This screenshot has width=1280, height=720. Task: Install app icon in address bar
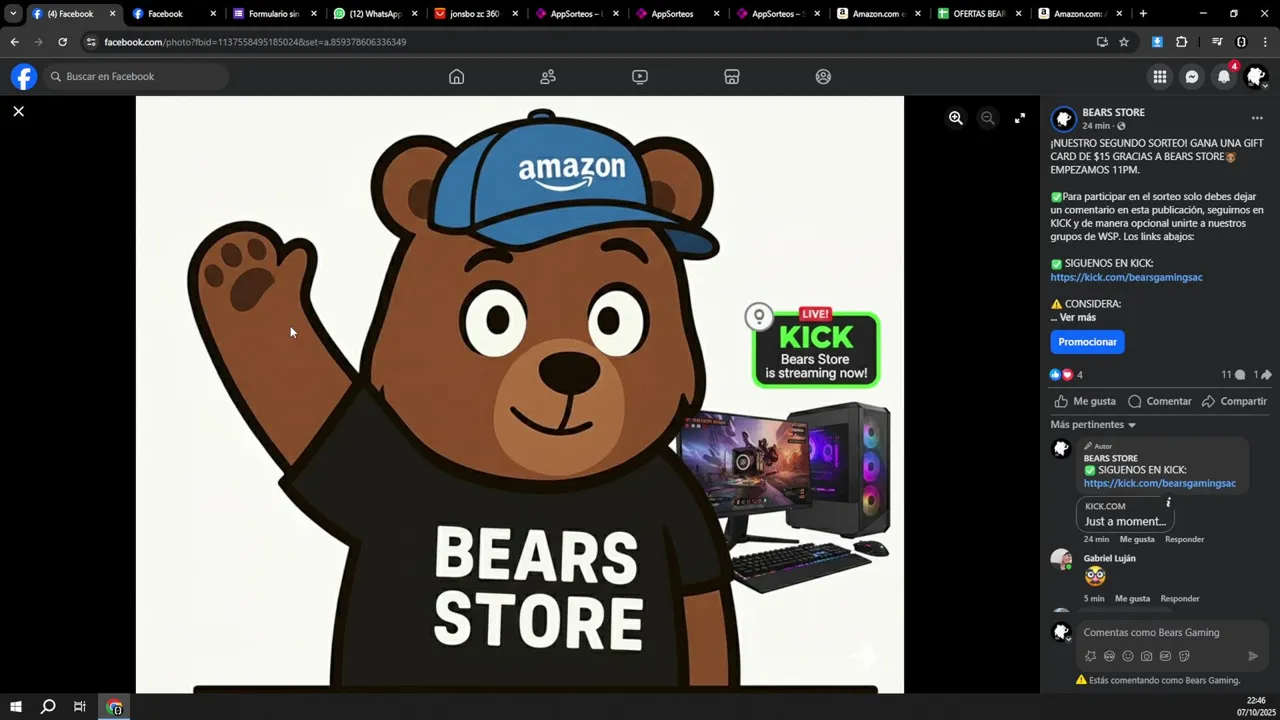(1102, 42)
